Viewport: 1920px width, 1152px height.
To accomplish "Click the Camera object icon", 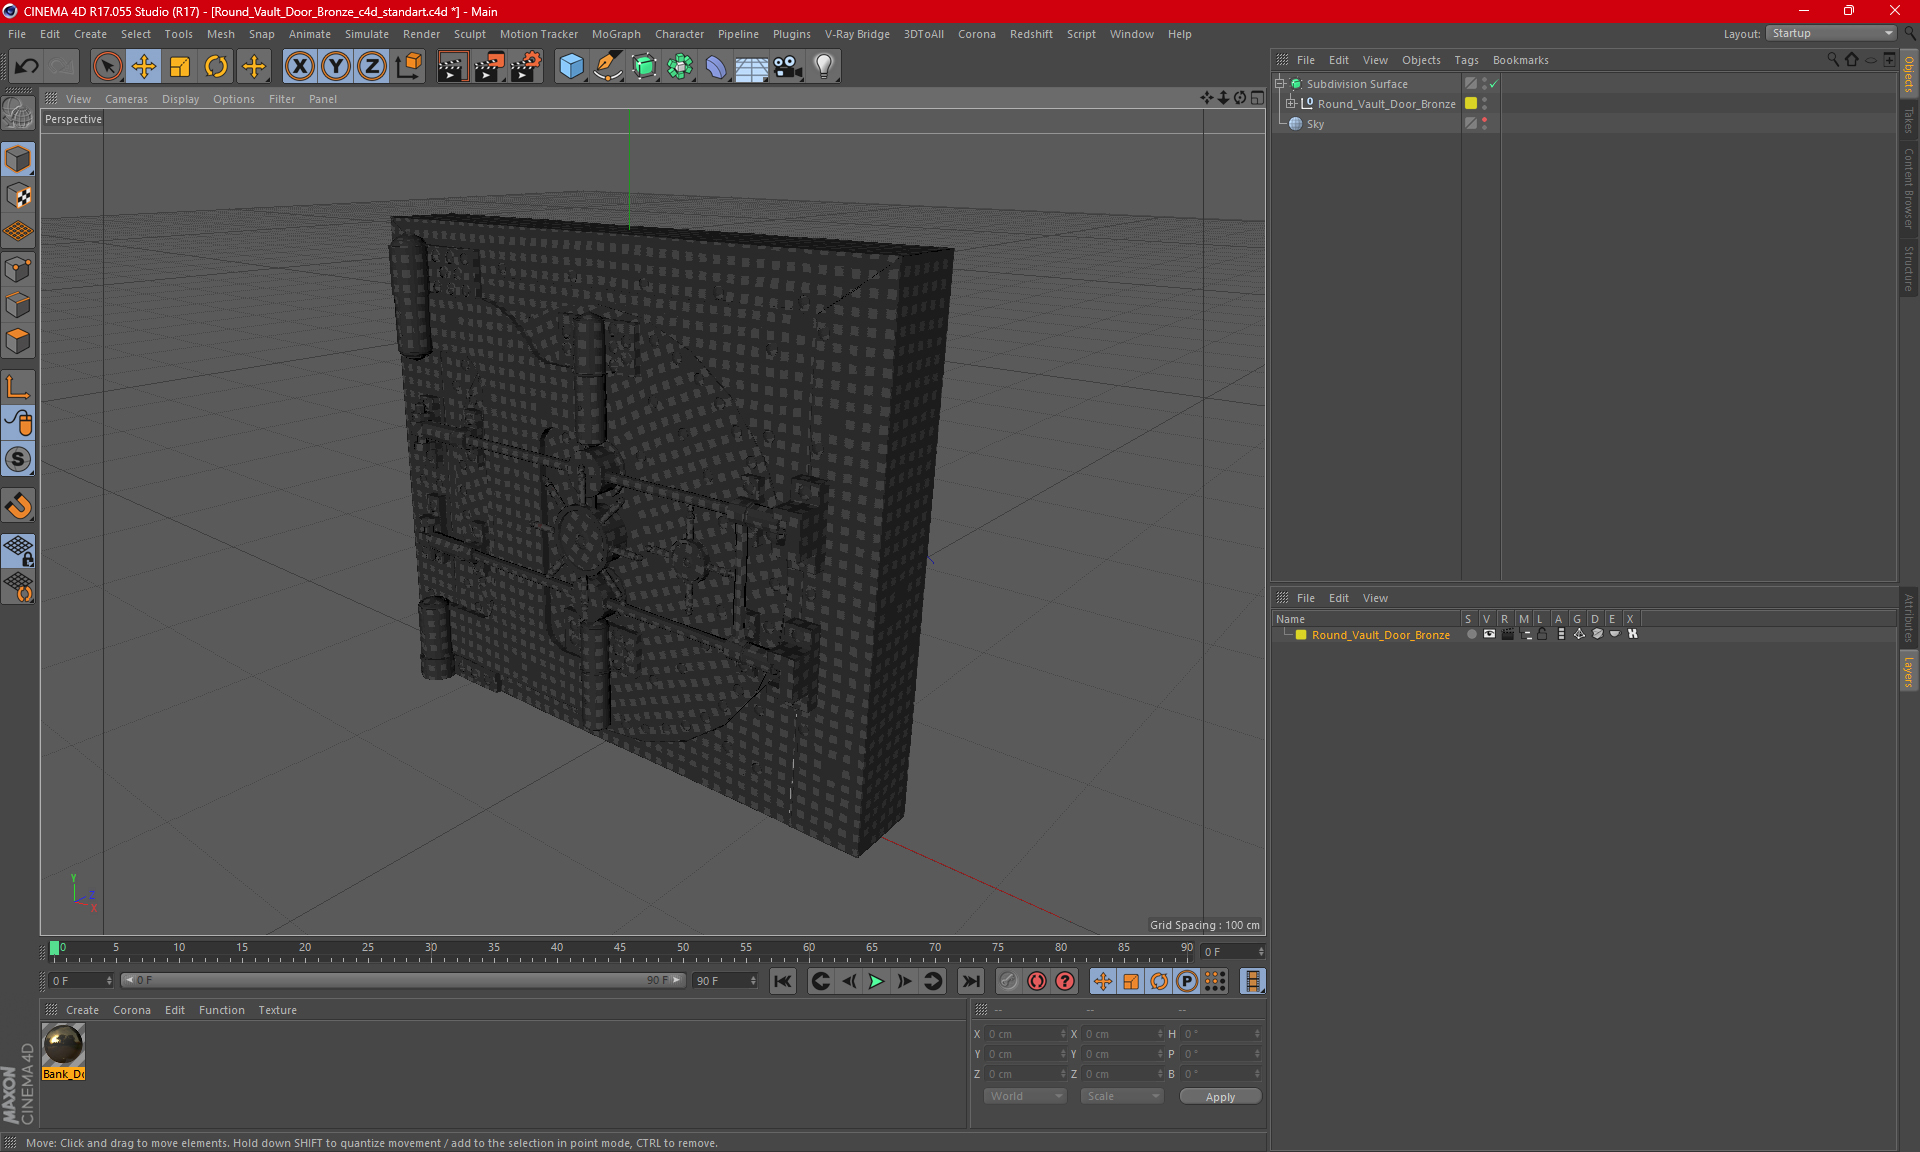I will [x=788, y=67].
